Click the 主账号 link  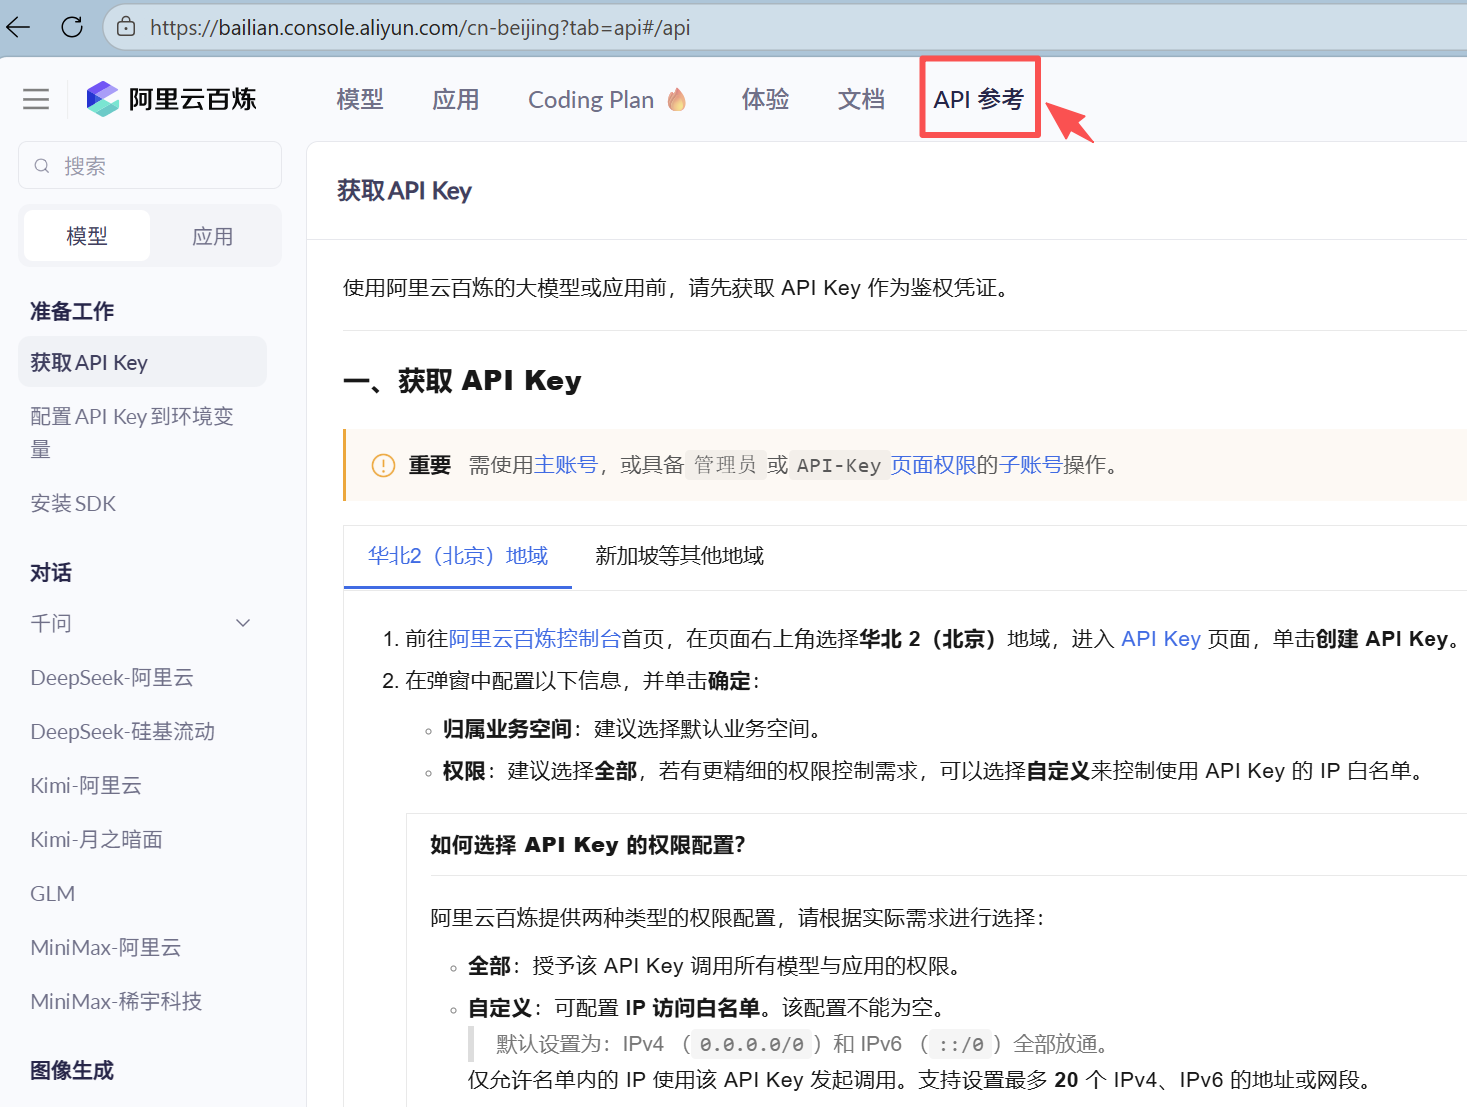(x=566, y=465)
